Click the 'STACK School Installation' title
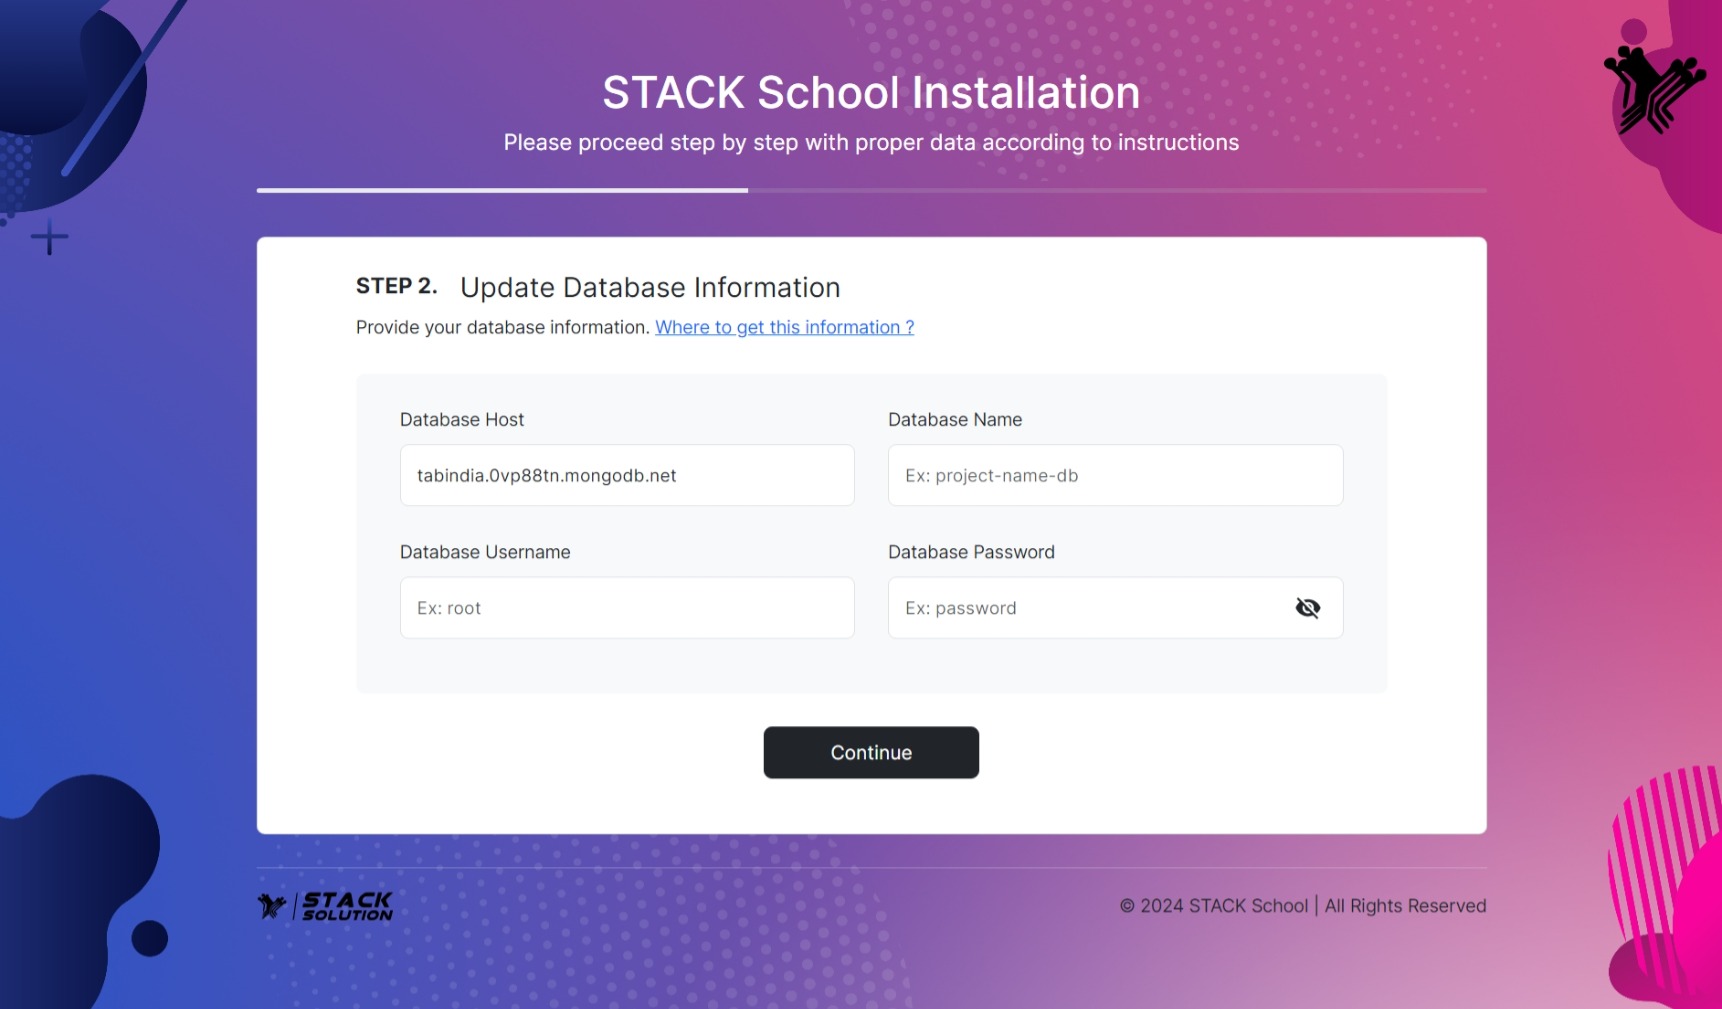This screenshot has height=1009, width=1722. coord(871,93)
